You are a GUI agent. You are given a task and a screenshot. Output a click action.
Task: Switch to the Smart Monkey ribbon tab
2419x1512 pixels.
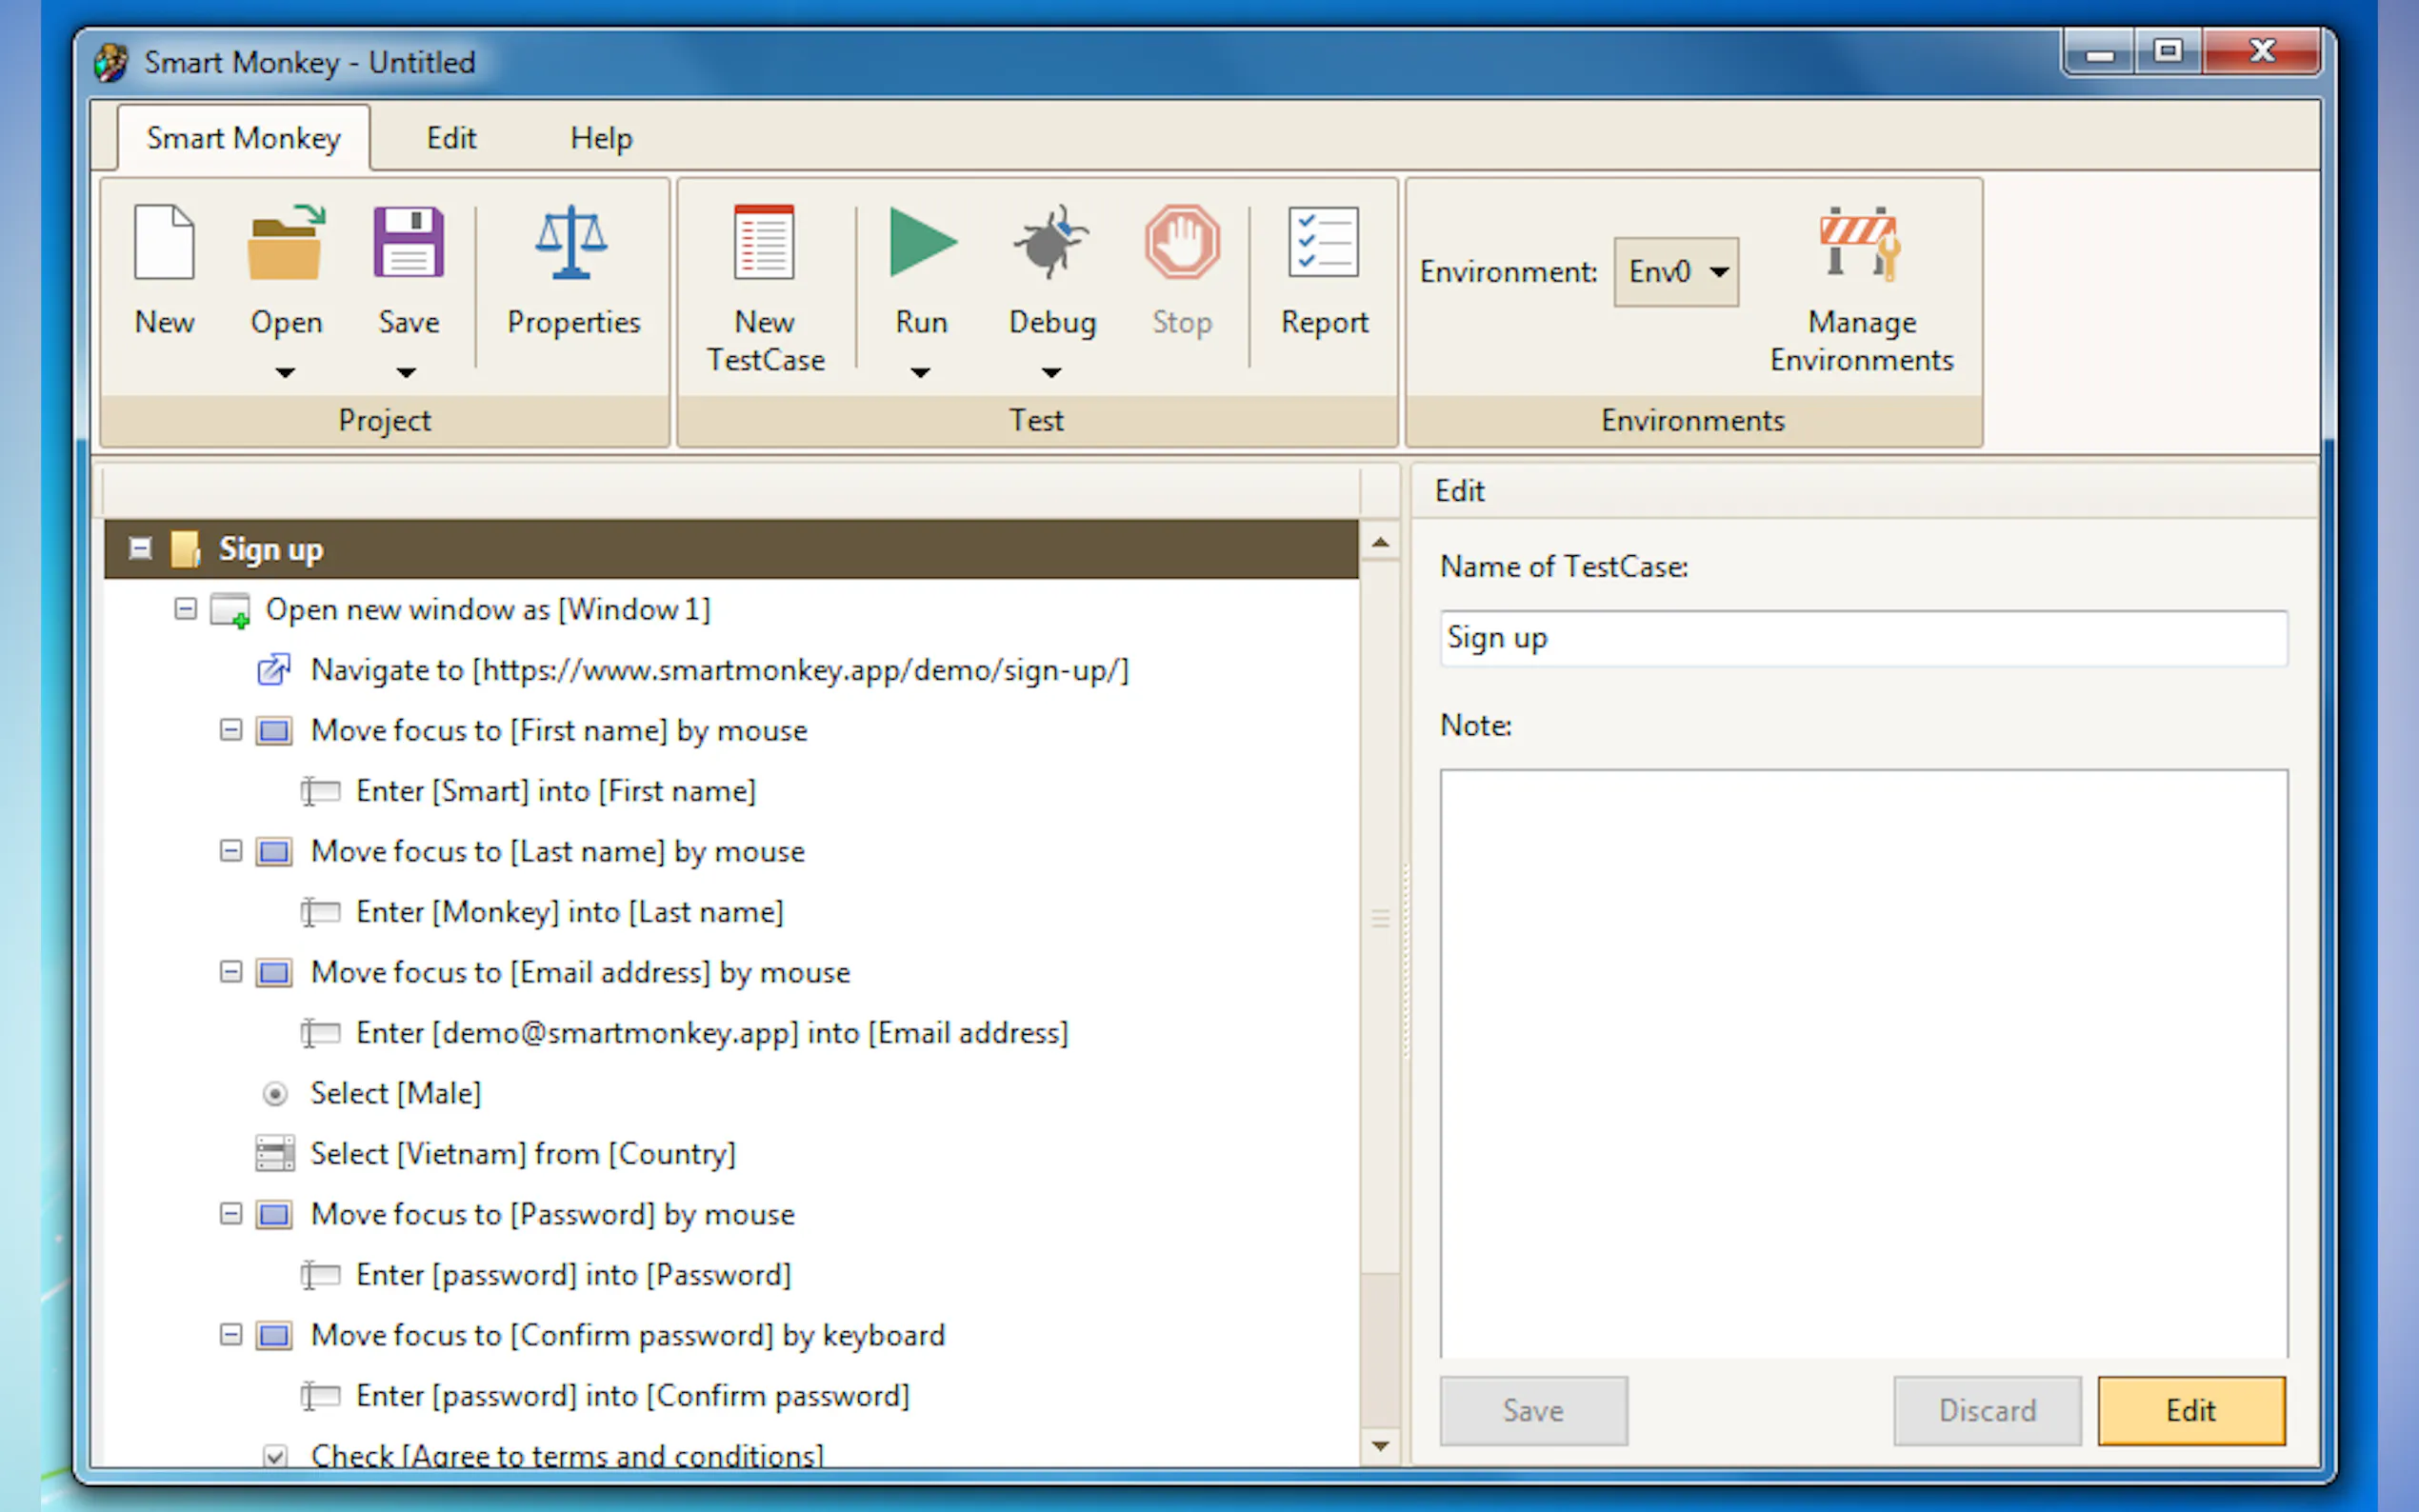coord(243,138)
